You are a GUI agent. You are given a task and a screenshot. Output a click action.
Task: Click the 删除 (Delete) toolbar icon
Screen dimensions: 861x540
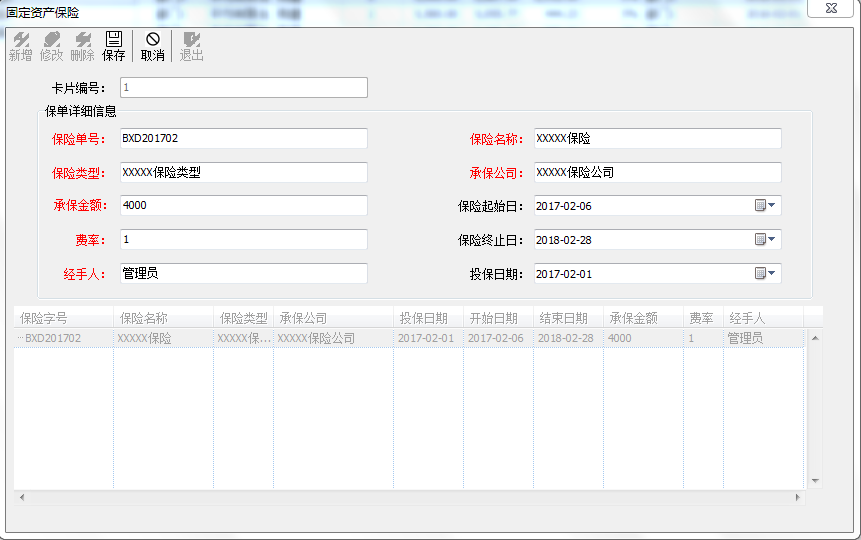[x=83, y=46]
